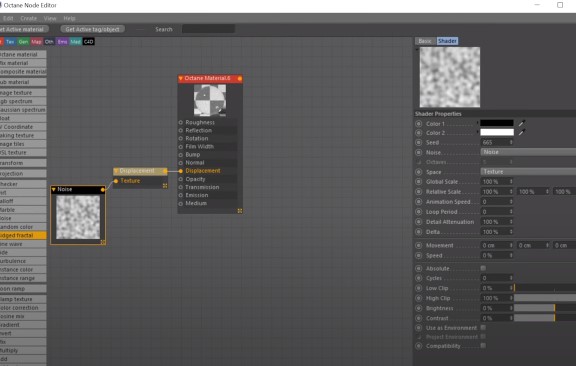576x366 pixels.
Task: Switch to the Basic tab
Action: [425, 41]
